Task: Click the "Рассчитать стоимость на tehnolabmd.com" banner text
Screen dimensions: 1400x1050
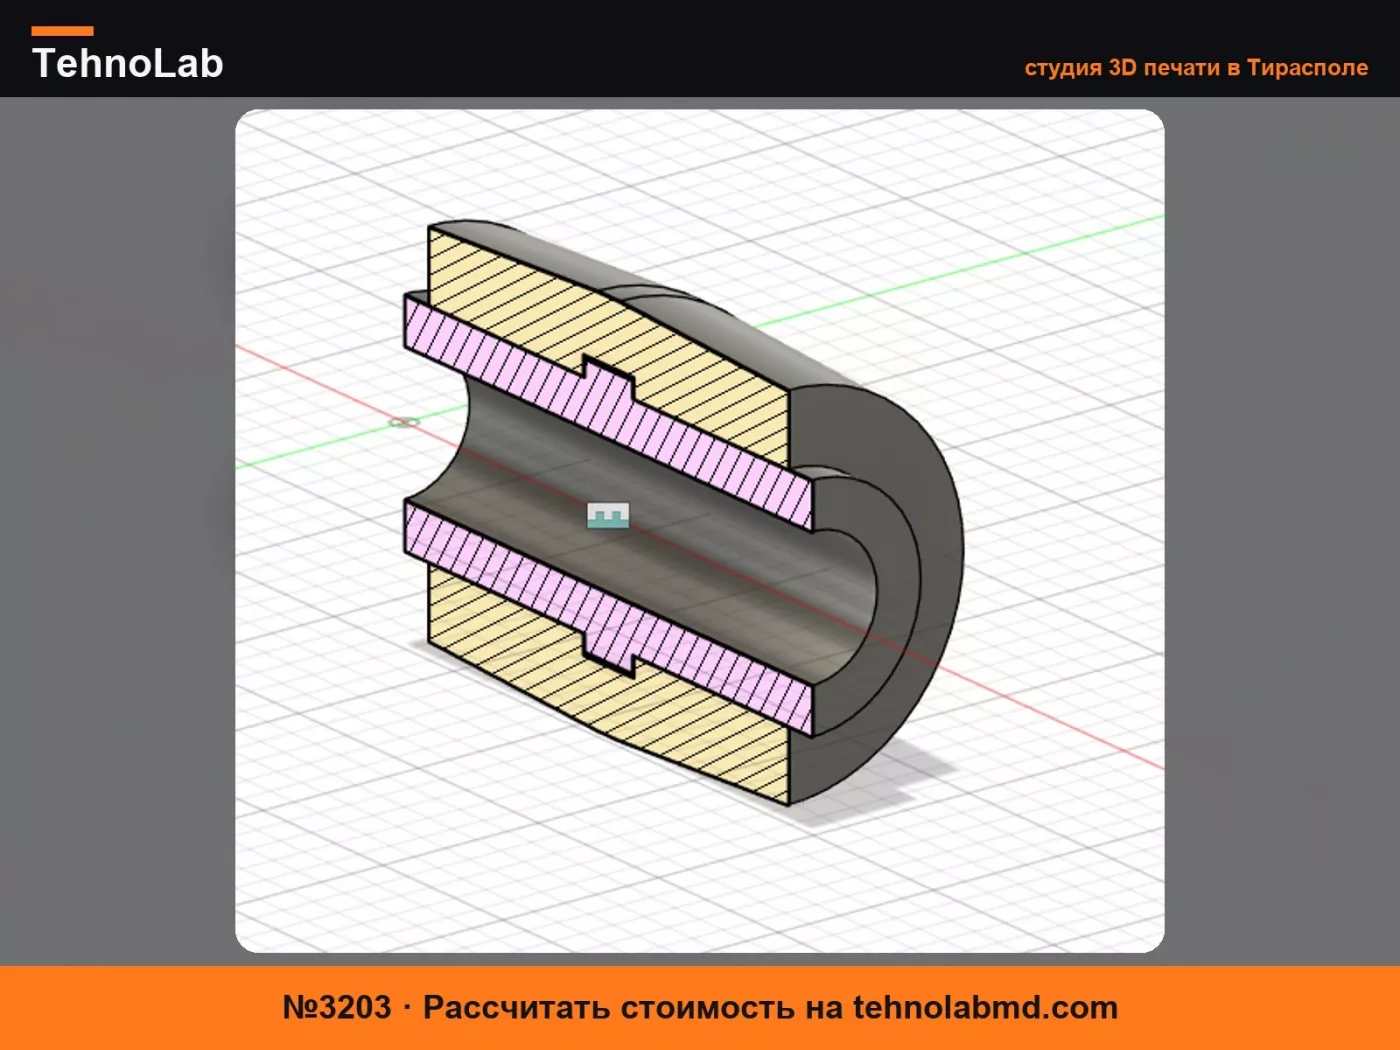Action: [770, 1007]
